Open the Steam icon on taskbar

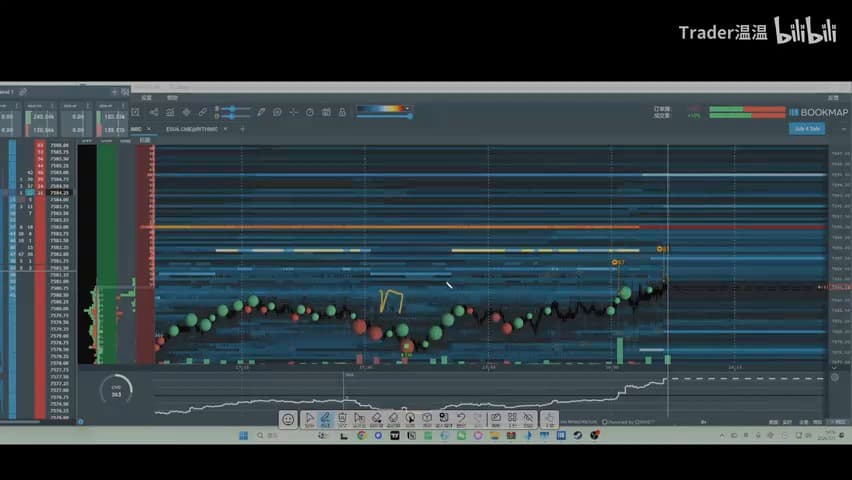point(578,435)
